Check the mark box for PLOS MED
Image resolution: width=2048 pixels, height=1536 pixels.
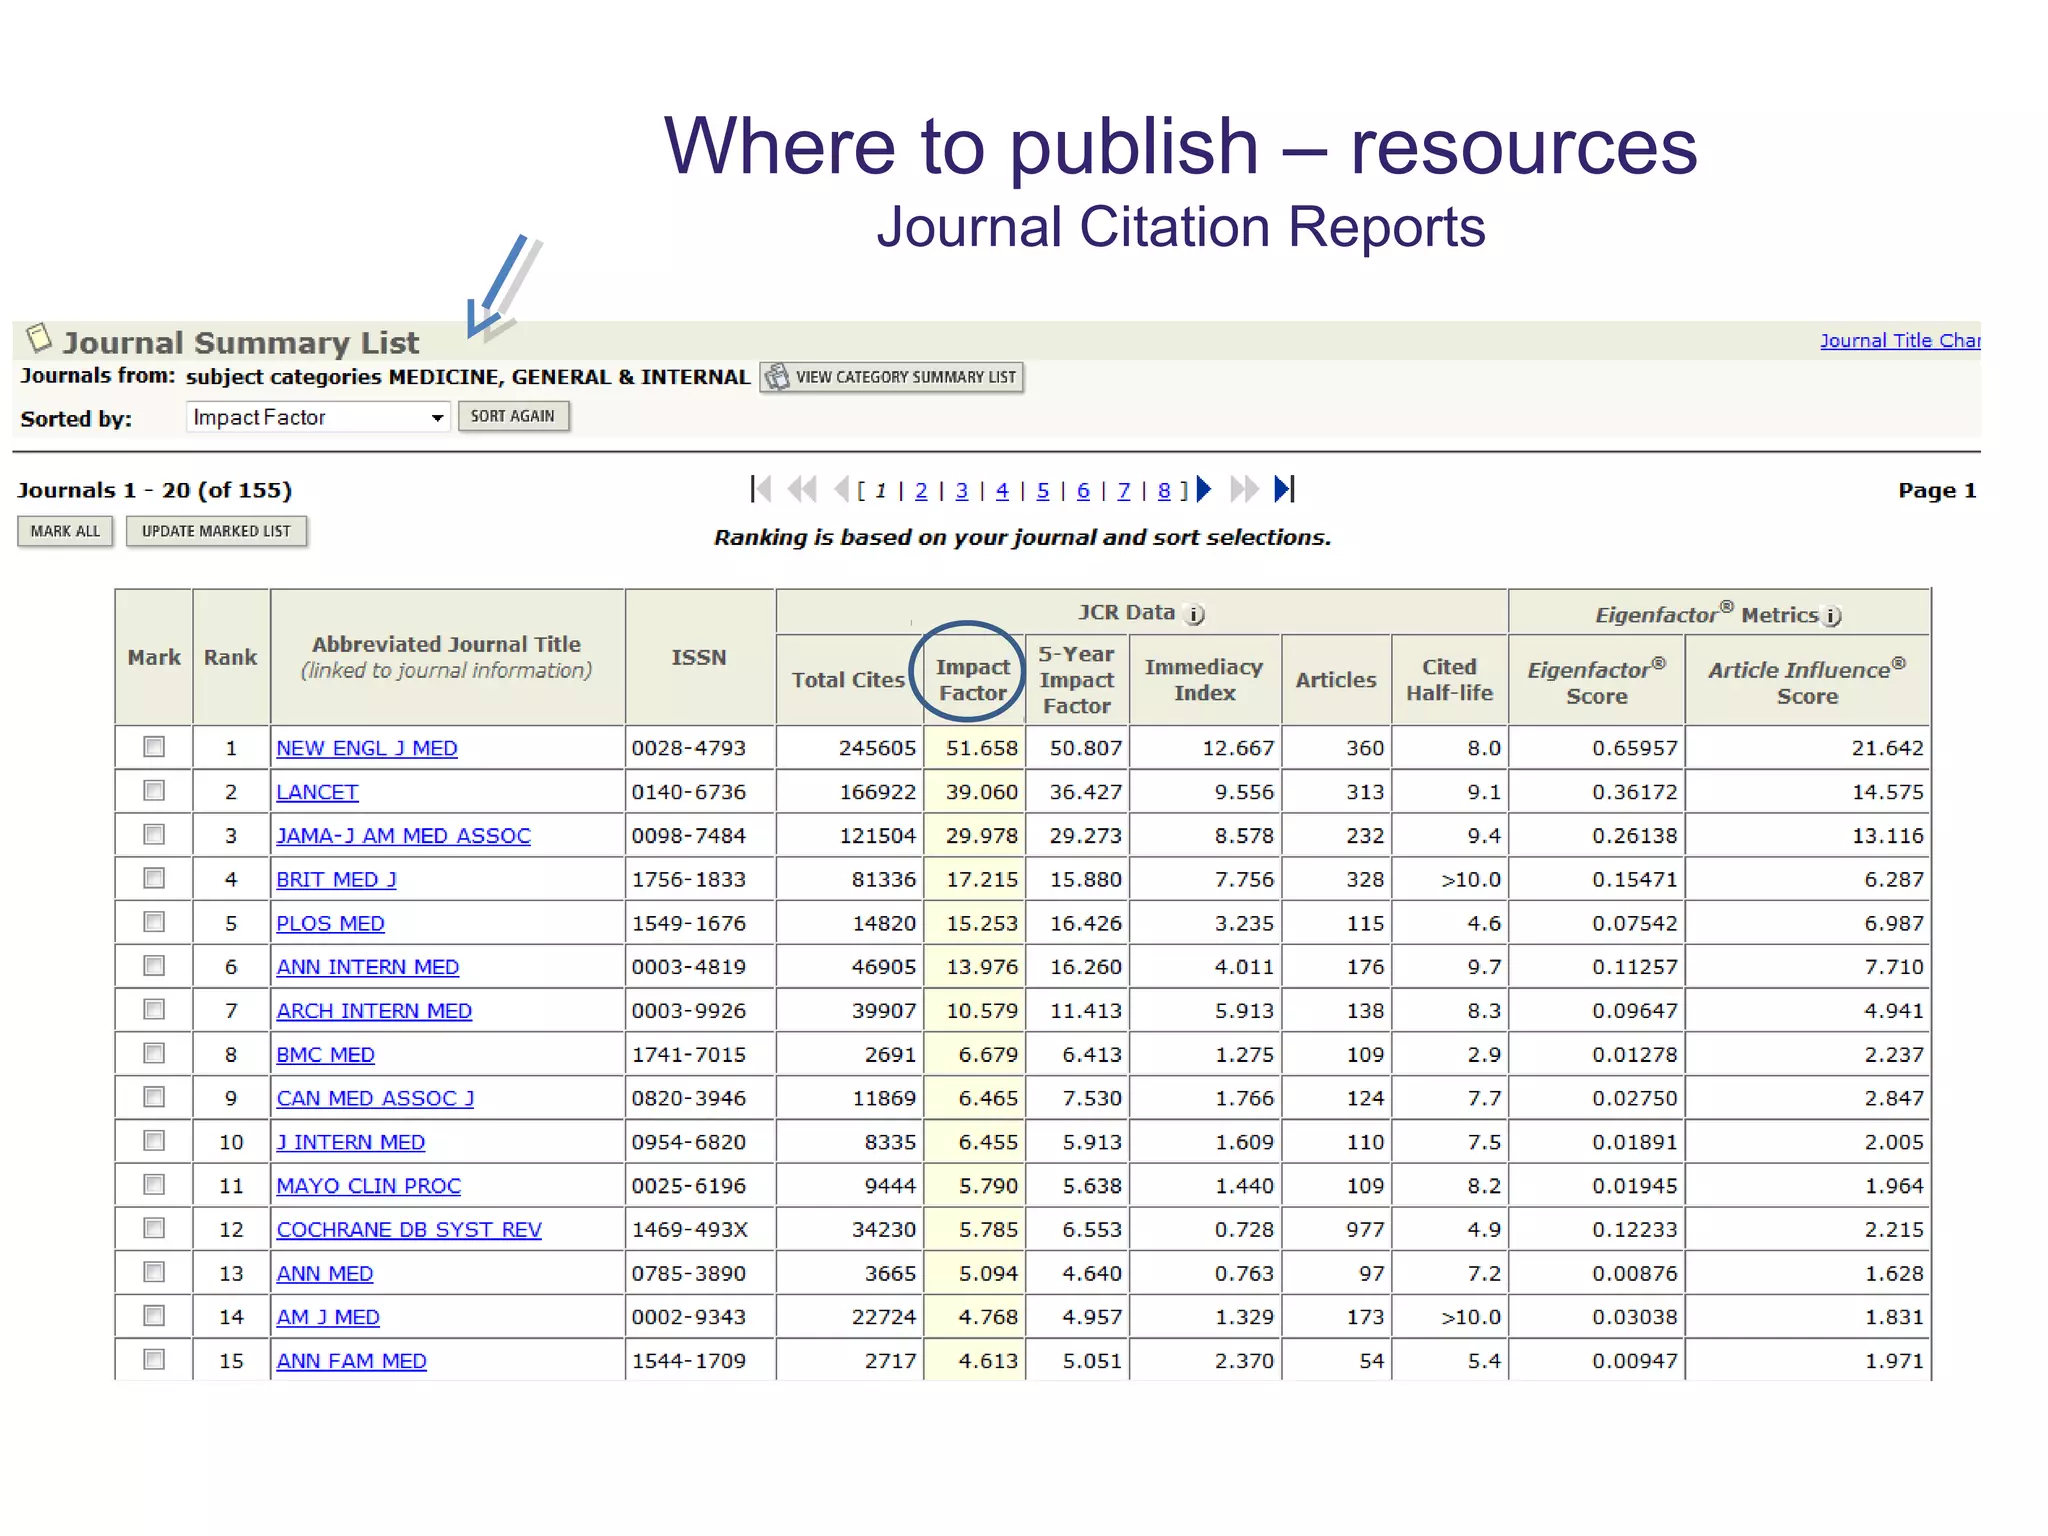click(154, 922)
